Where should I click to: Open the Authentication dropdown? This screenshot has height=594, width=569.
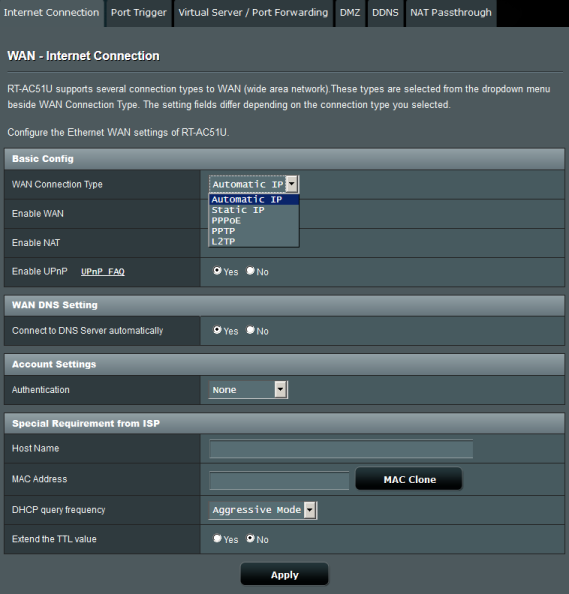(248, 390)
